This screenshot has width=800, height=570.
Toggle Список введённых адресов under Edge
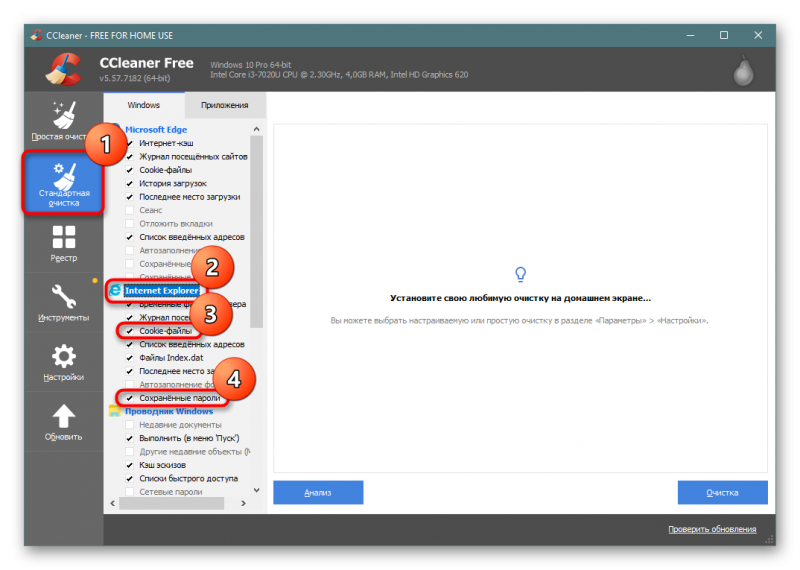point(130,237)
